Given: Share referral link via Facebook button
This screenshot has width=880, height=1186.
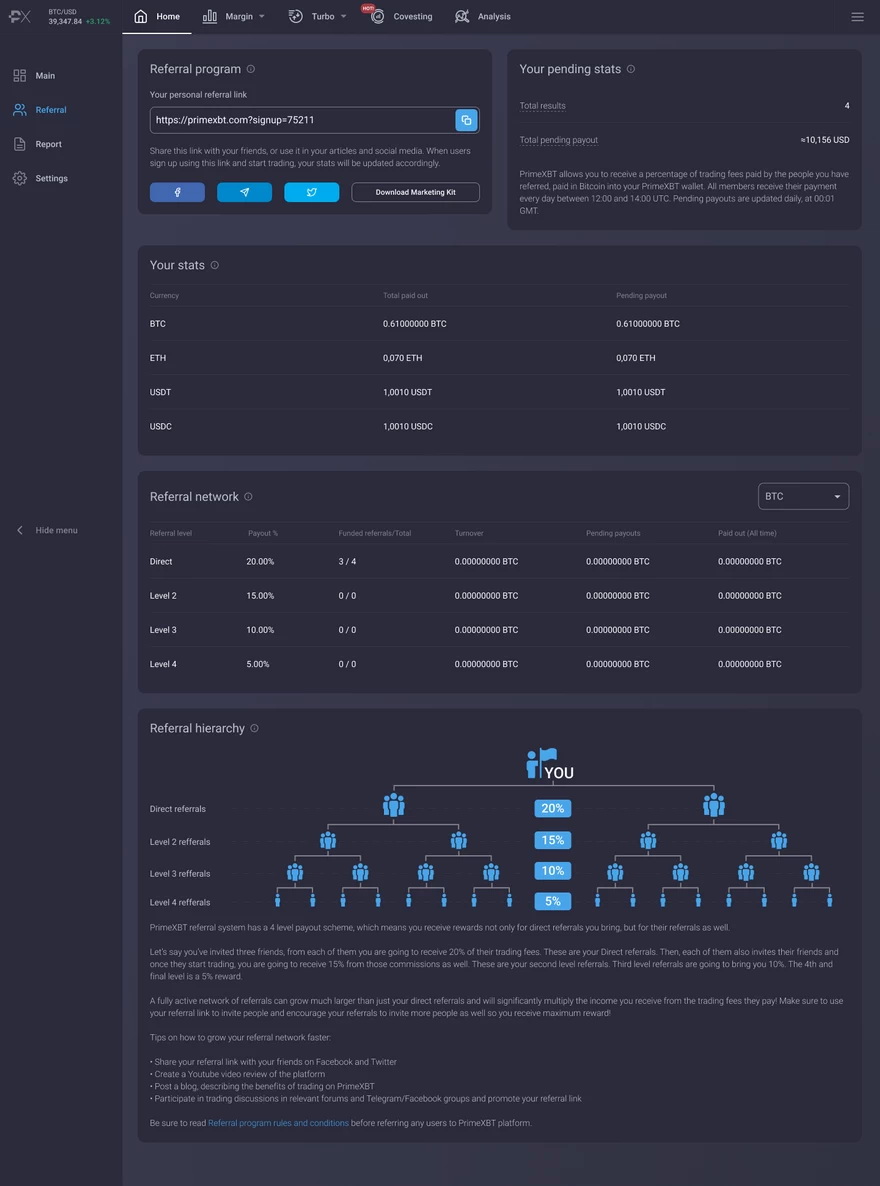Looking at the screenshot, I should click(x=177, y=192).
